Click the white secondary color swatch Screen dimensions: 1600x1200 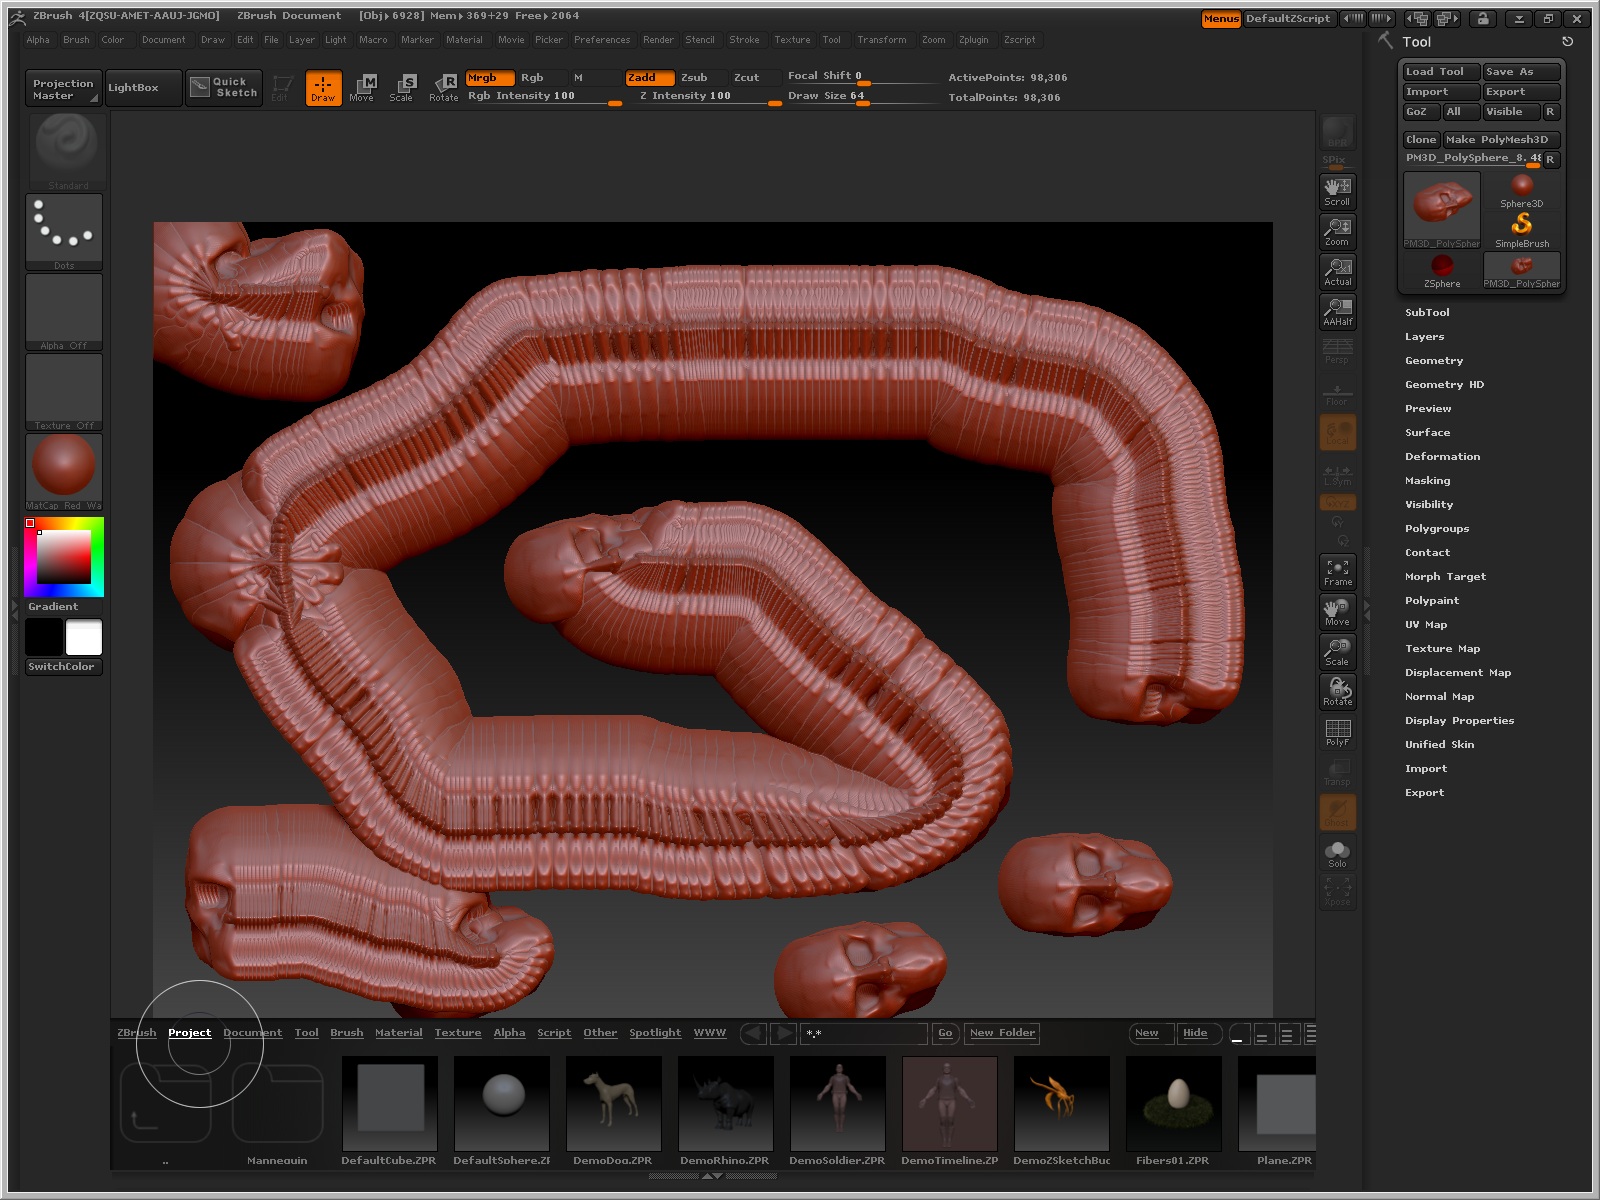(x=84, y=637)
